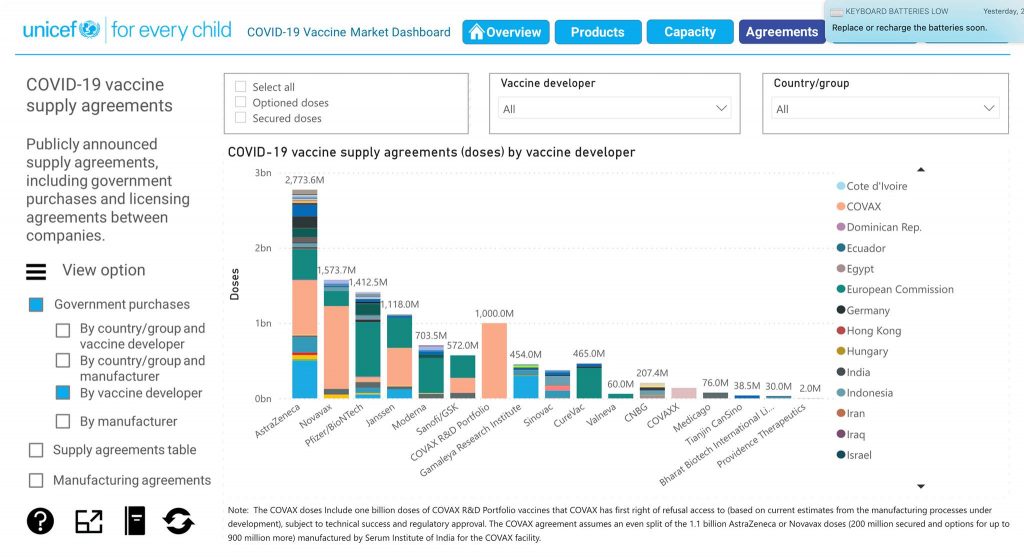Select the Novavax bar in chart

pos(336,339)
